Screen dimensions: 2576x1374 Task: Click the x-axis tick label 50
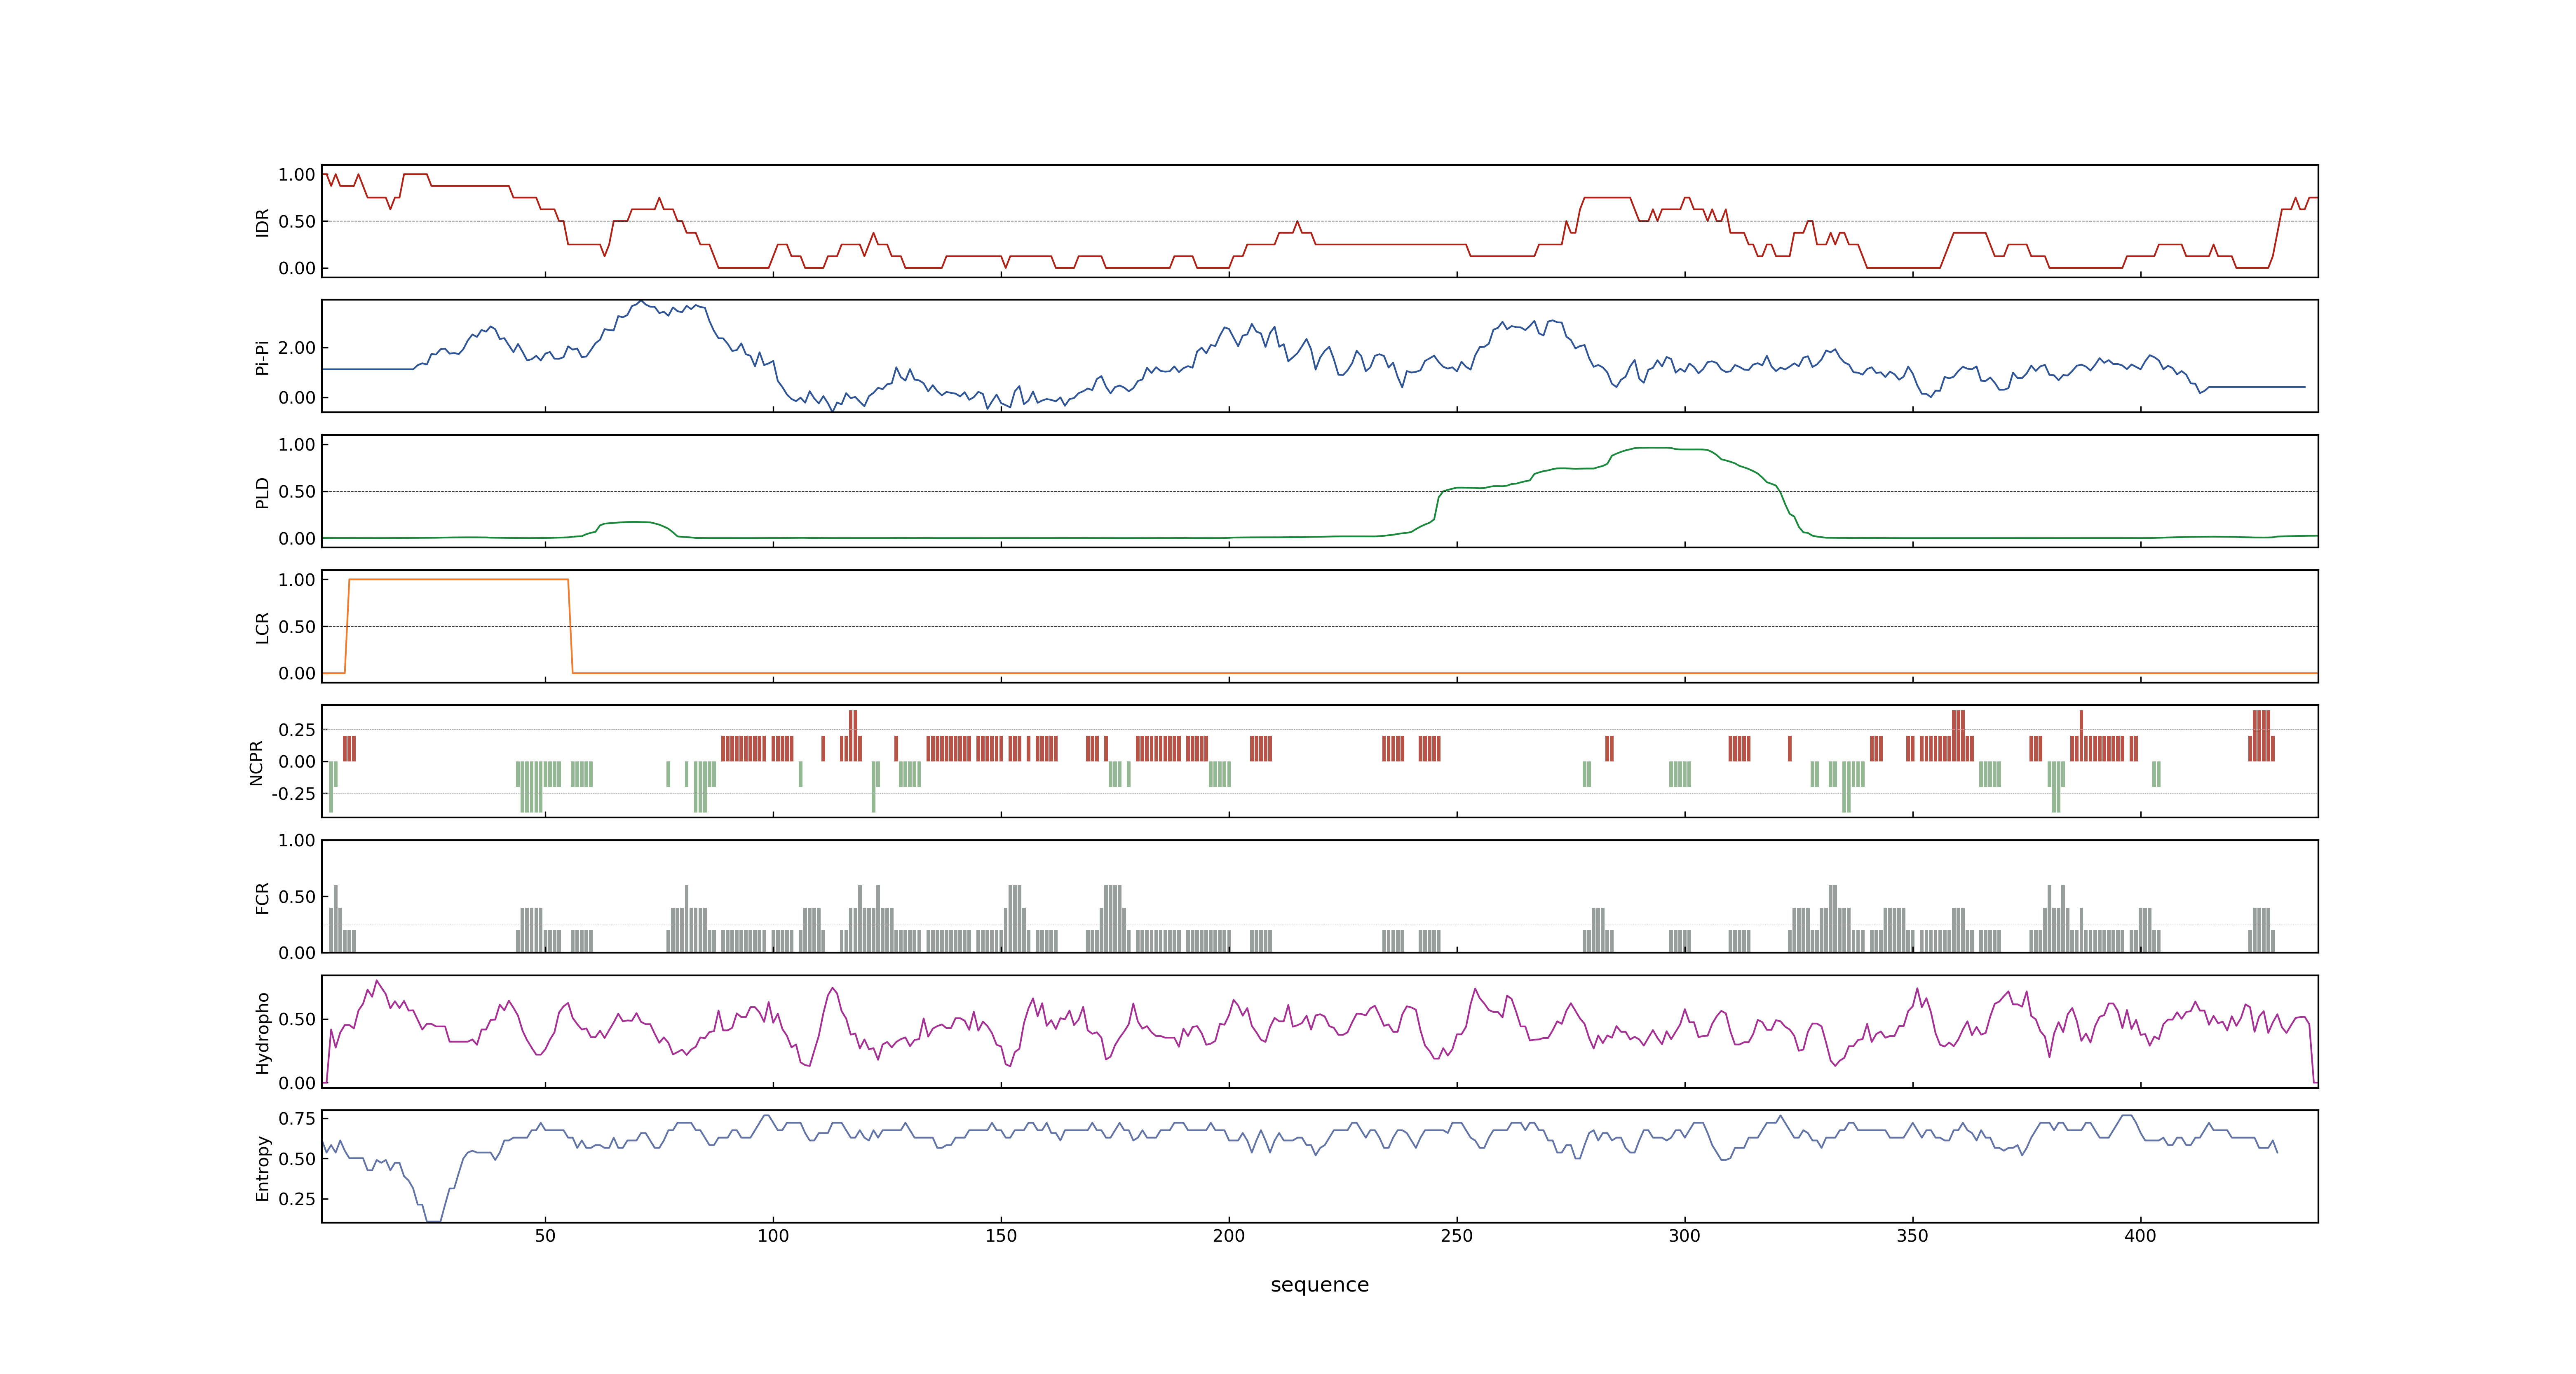tap(545, 1236)
